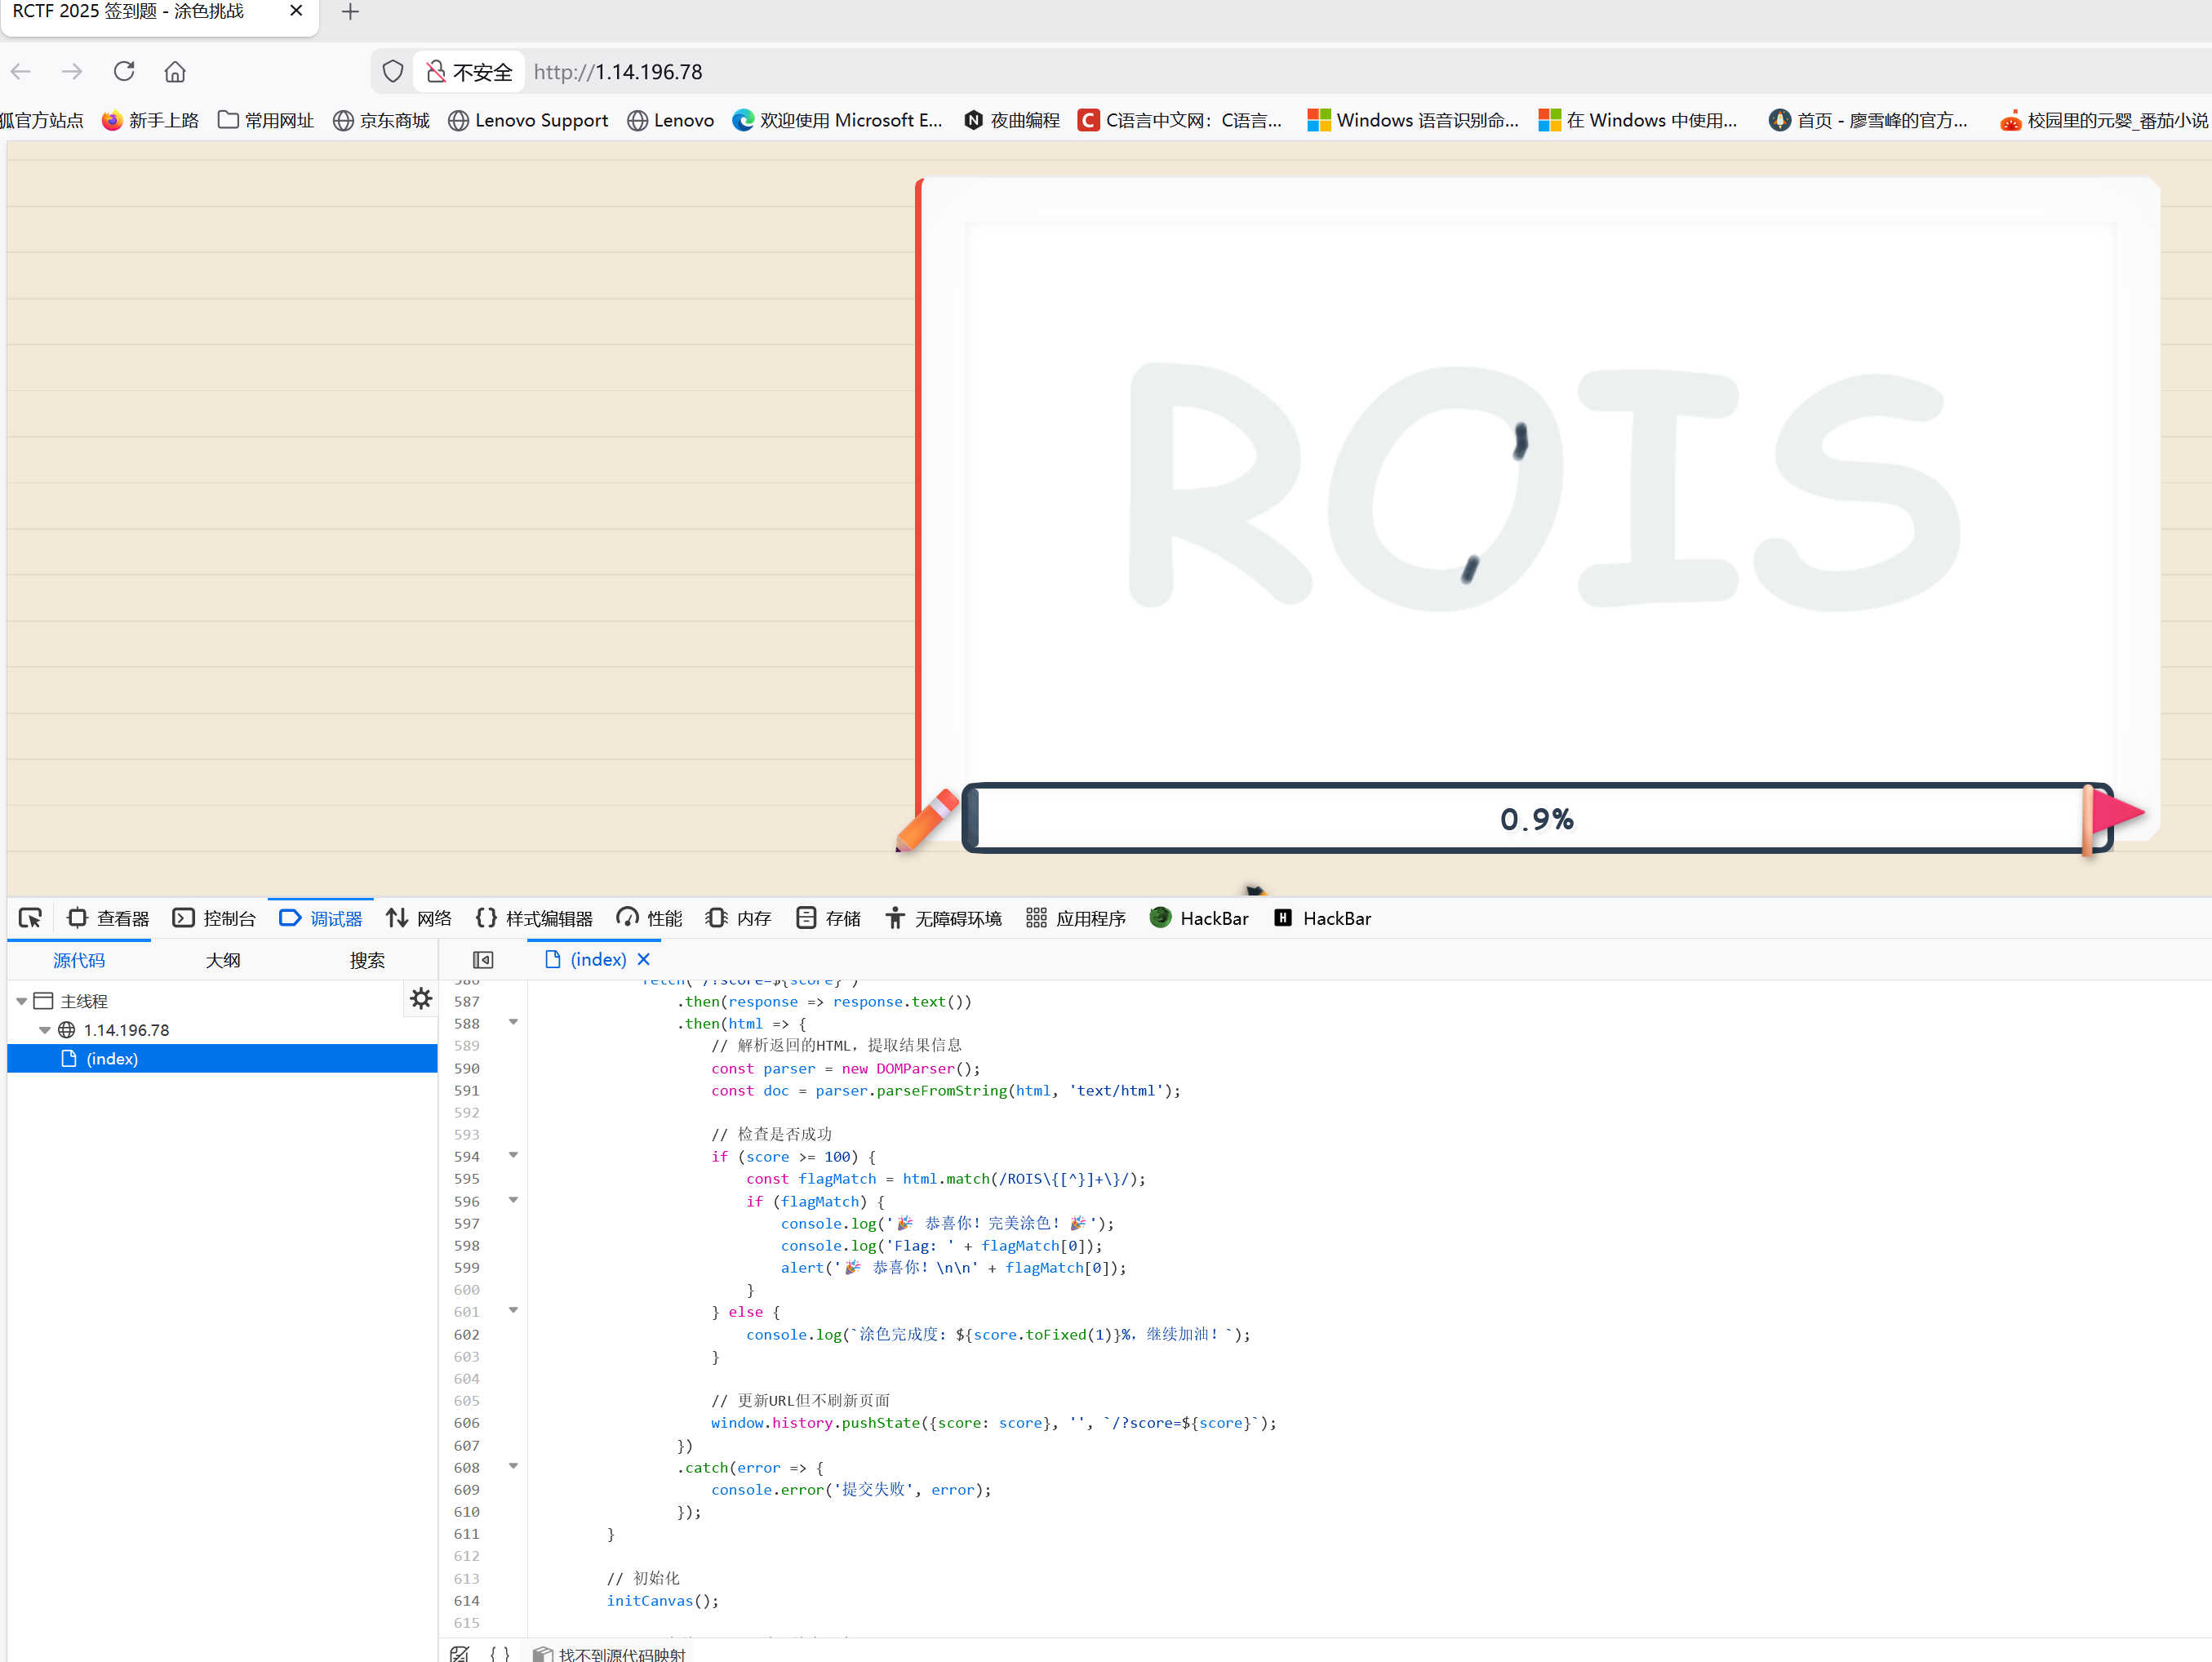Fold code block at line 588

coord(513,1022)
